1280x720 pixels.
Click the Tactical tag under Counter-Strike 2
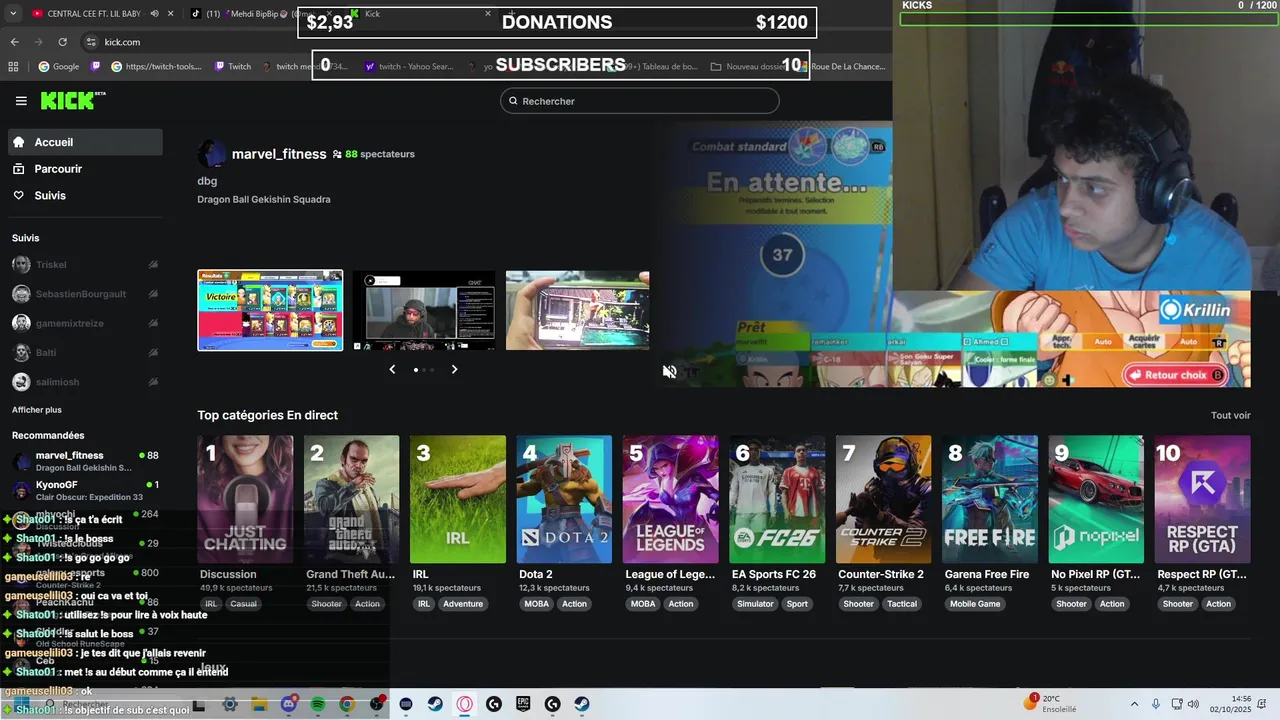tap(901, 604)
